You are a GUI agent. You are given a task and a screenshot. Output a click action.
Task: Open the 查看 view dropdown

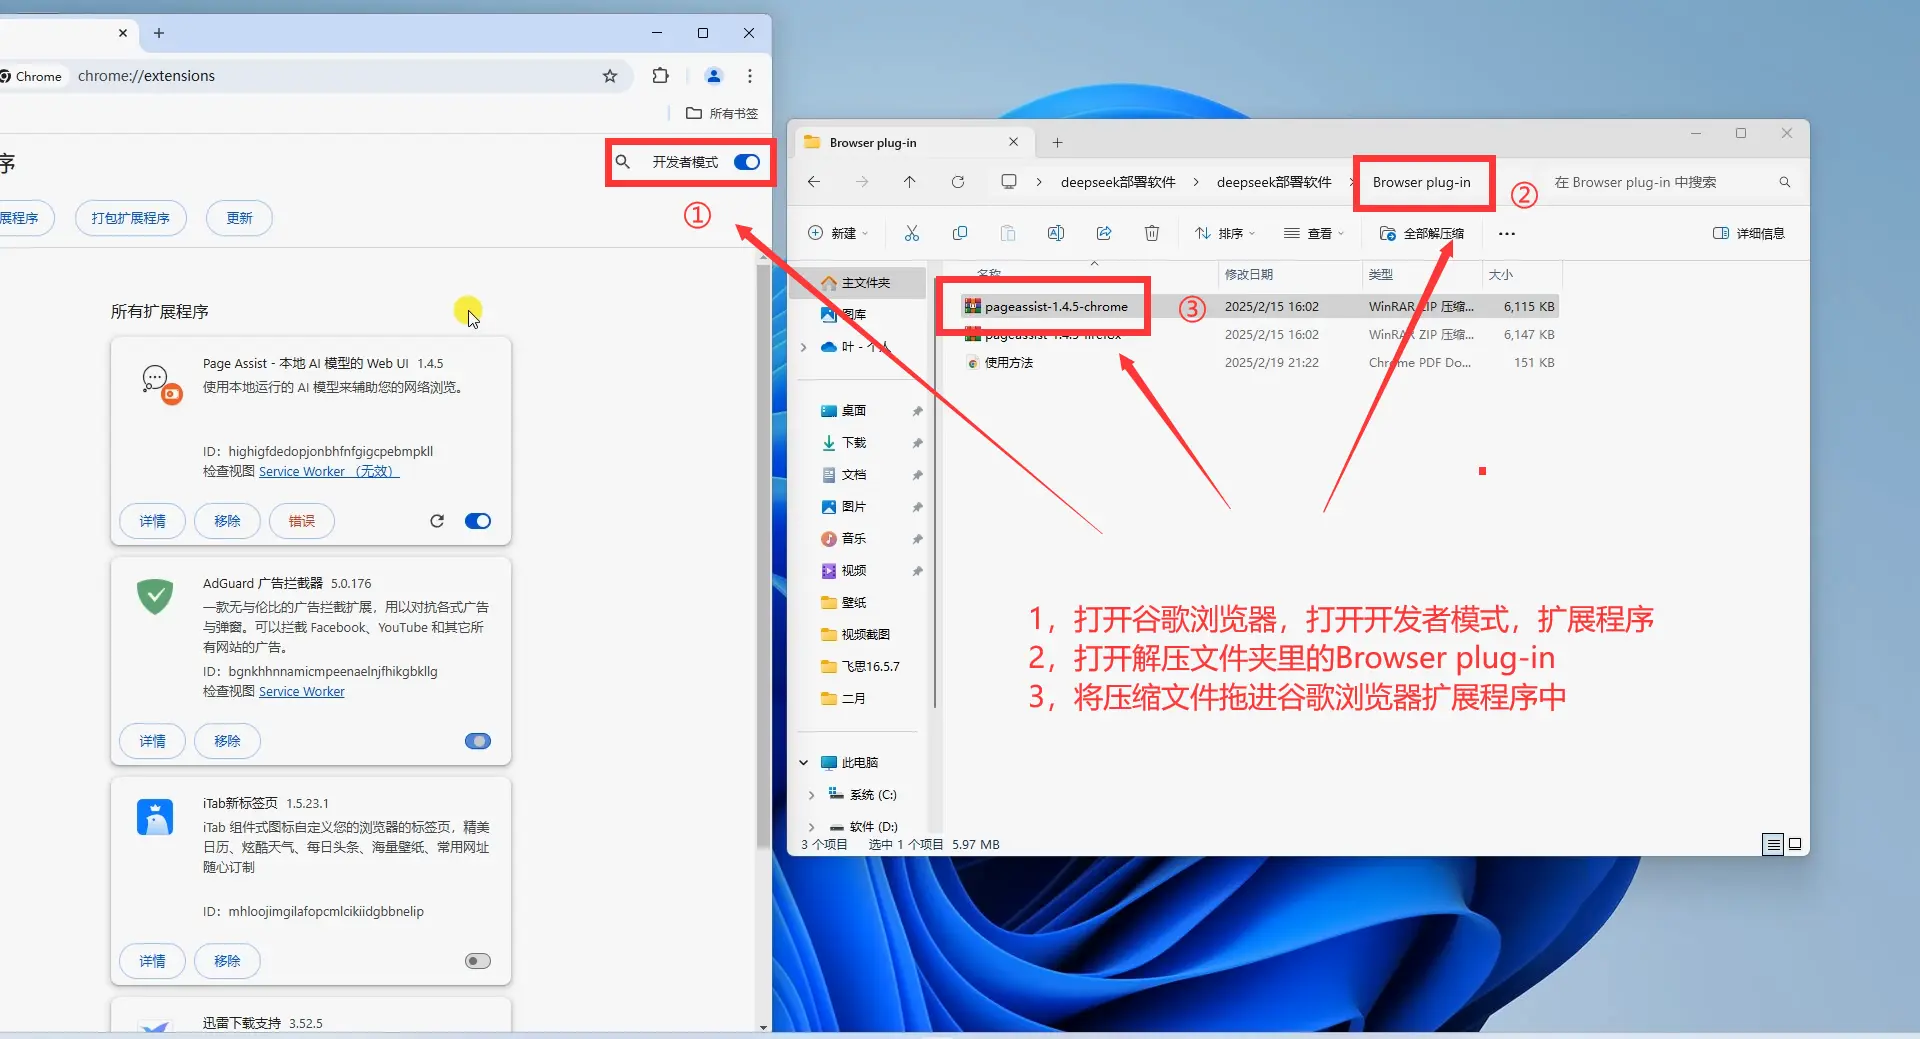pos(1314,233)
